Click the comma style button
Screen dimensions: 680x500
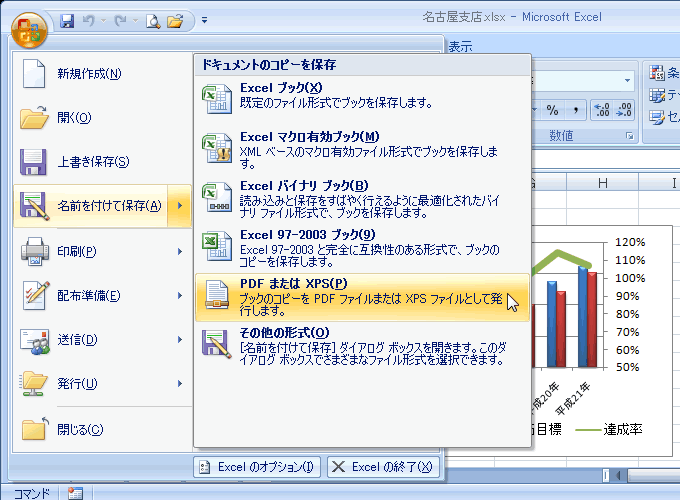pyautogui.click(x=575, y=110)
